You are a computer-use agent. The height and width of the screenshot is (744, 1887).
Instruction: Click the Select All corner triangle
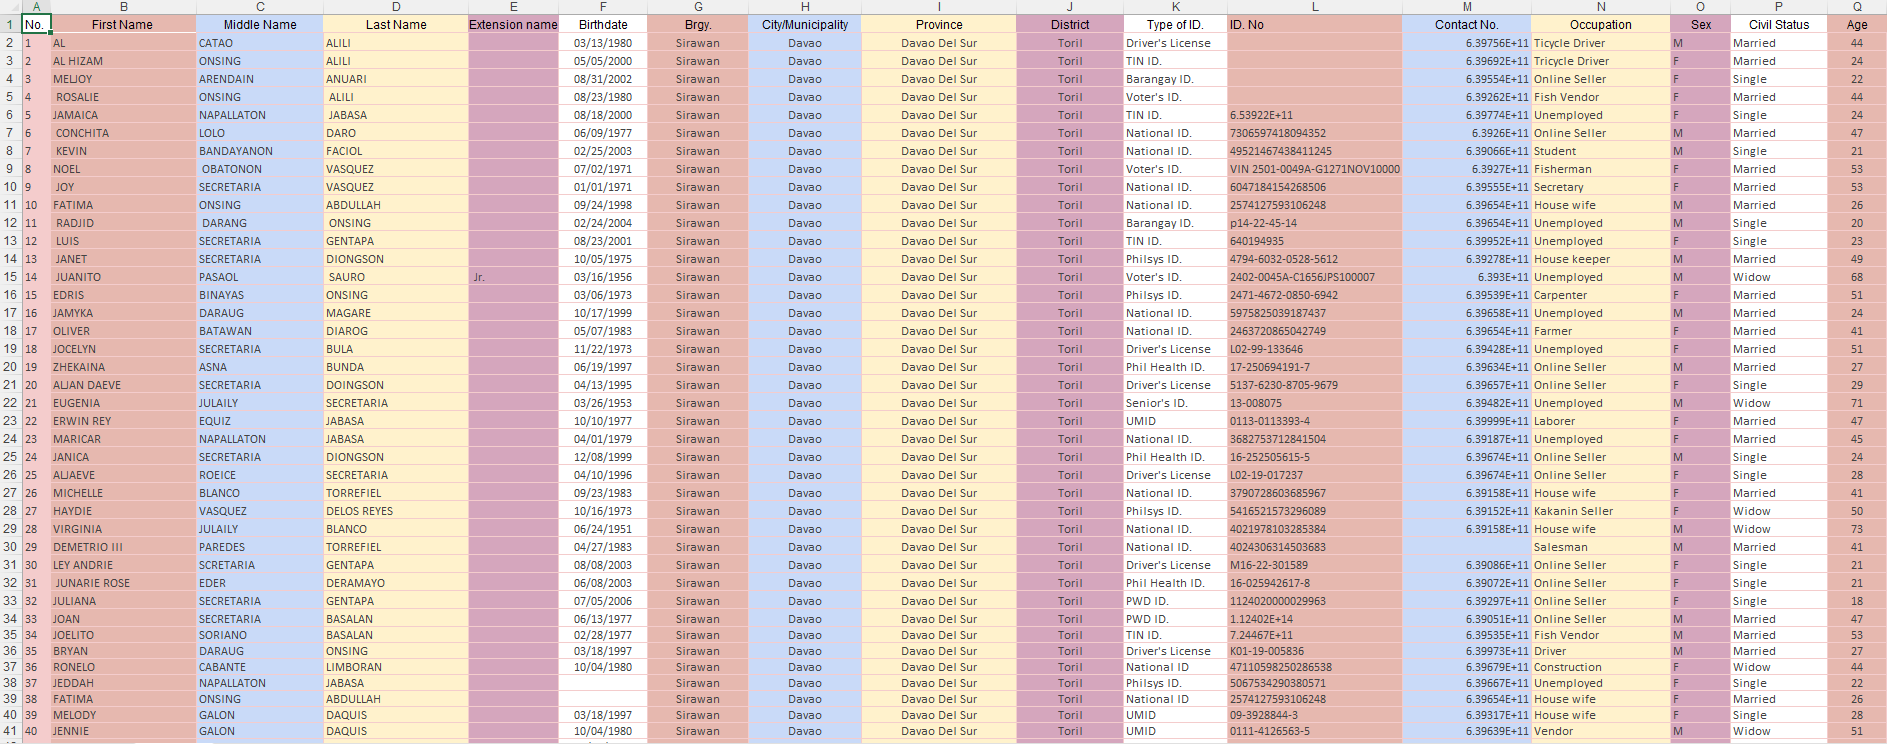(x=10, y=7)
